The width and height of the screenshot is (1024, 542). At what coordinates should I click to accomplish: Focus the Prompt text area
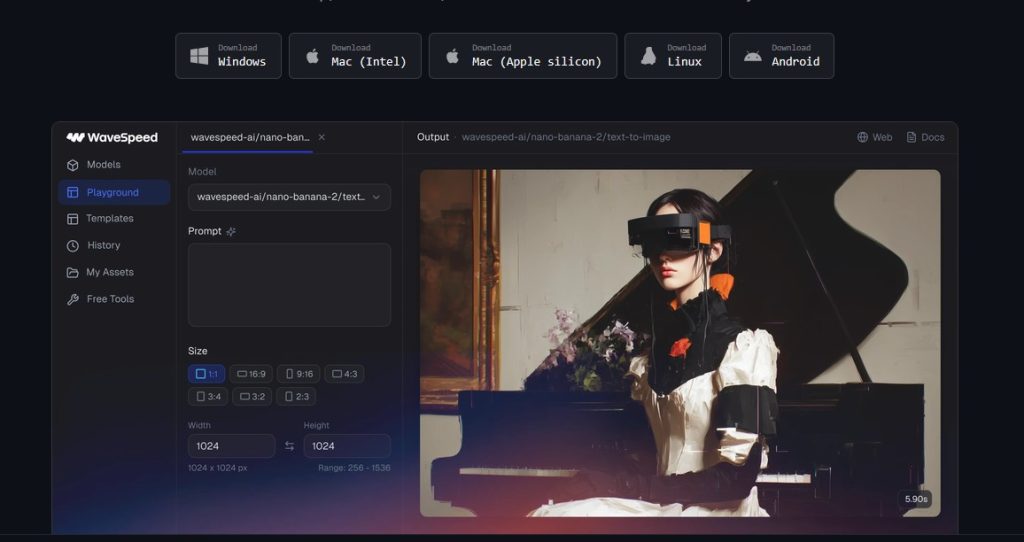coord(289,285)
